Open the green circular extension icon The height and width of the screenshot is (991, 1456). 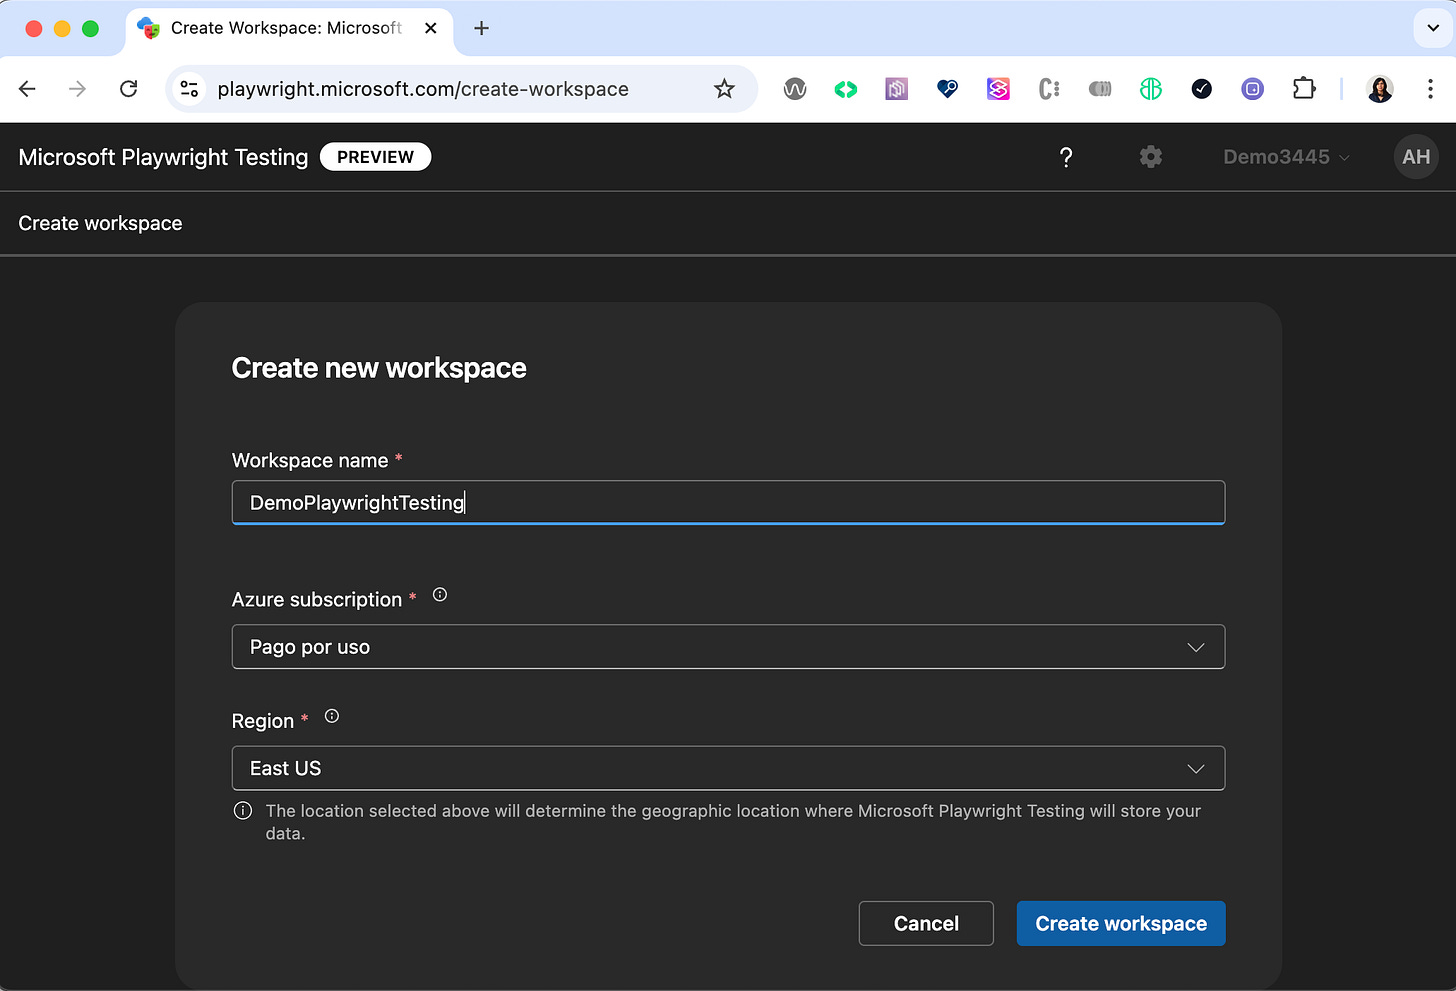pyautogui.click(x=1151, y=89)
